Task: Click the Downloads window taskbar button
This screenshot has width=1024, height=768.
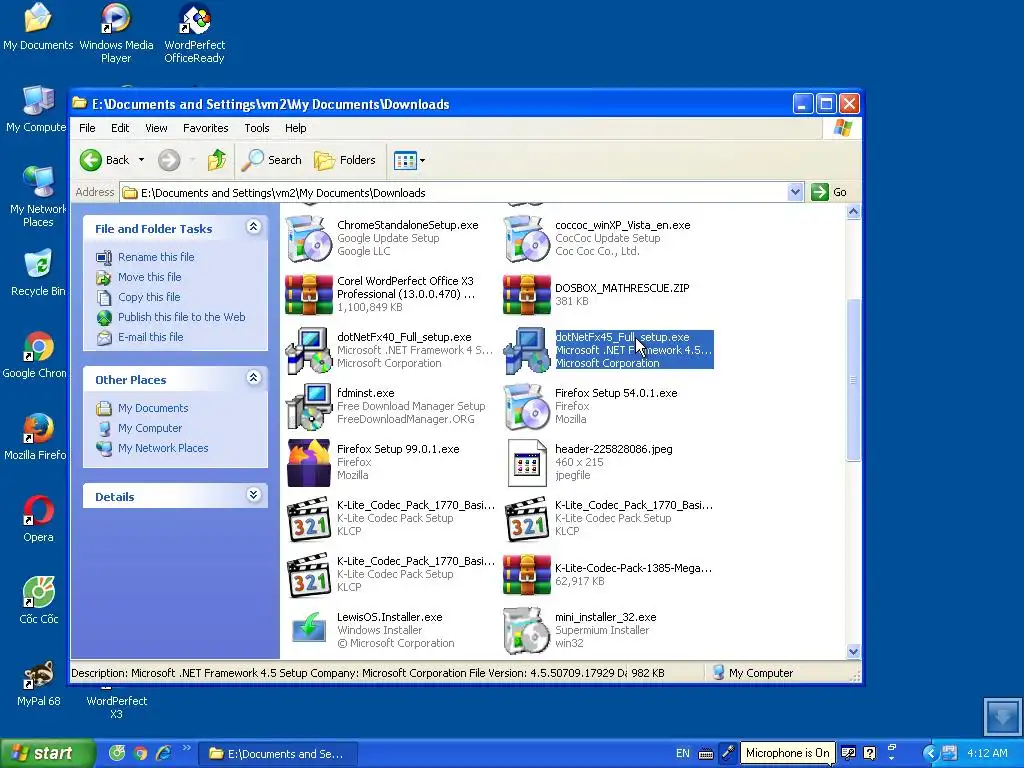Action: tap(278, 754)
